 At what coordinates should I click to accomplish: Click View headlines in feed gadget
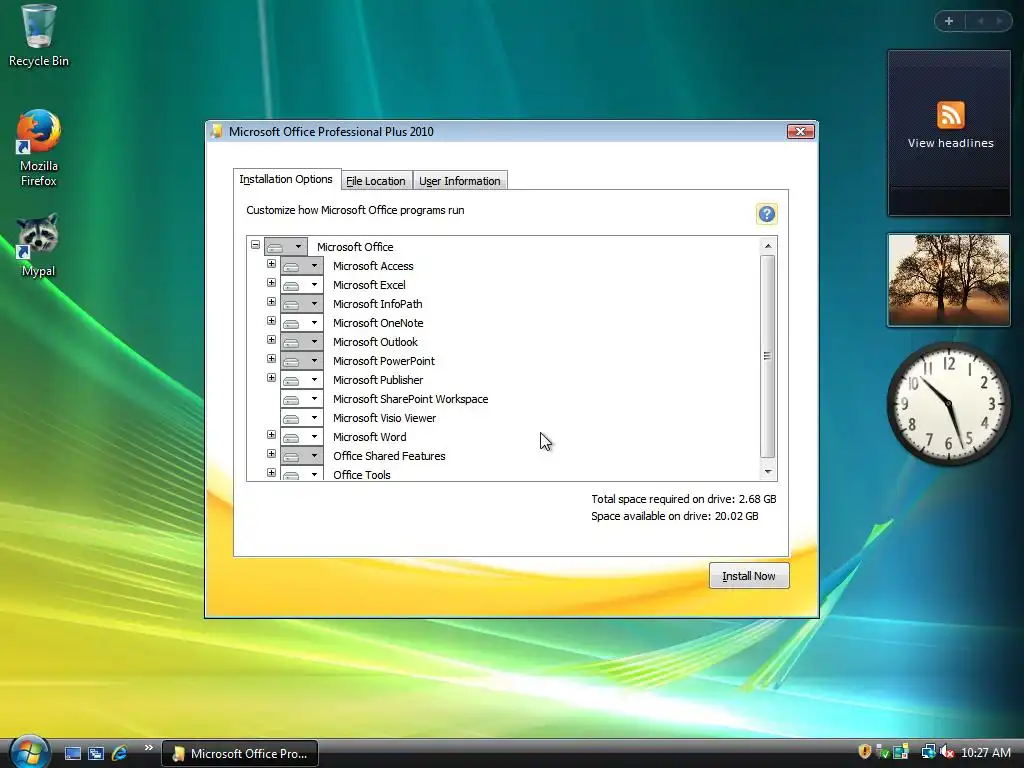point(950,143)
